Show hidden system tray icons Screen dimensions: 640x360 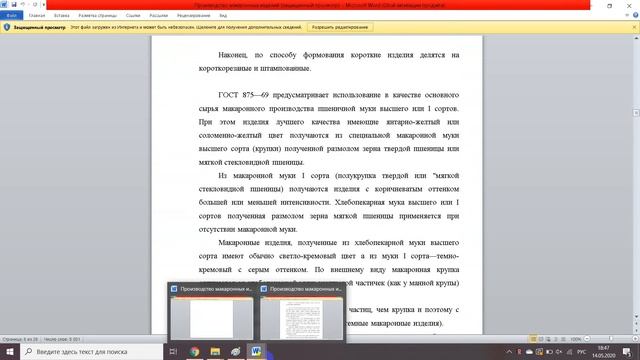(x=509, y=352)
